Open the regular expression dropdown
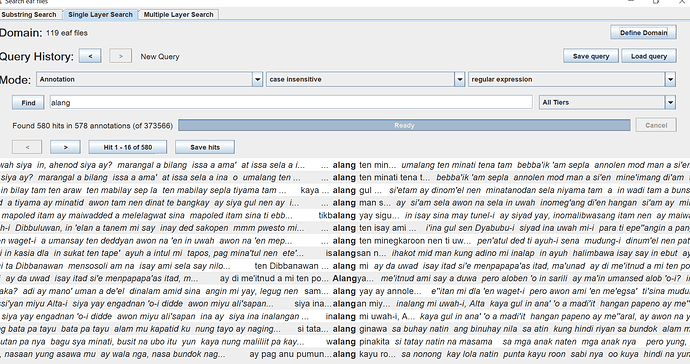Screen dimensions: 690x364 572,79
